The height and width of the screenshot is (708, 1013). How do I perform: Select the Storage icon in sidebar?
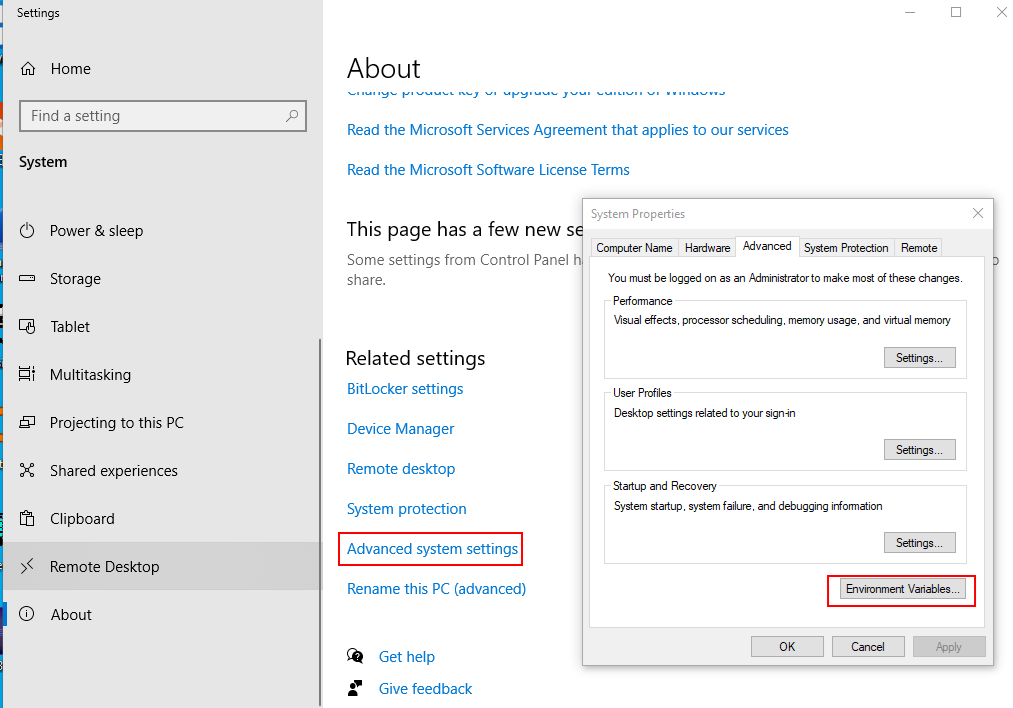(27, 278)
